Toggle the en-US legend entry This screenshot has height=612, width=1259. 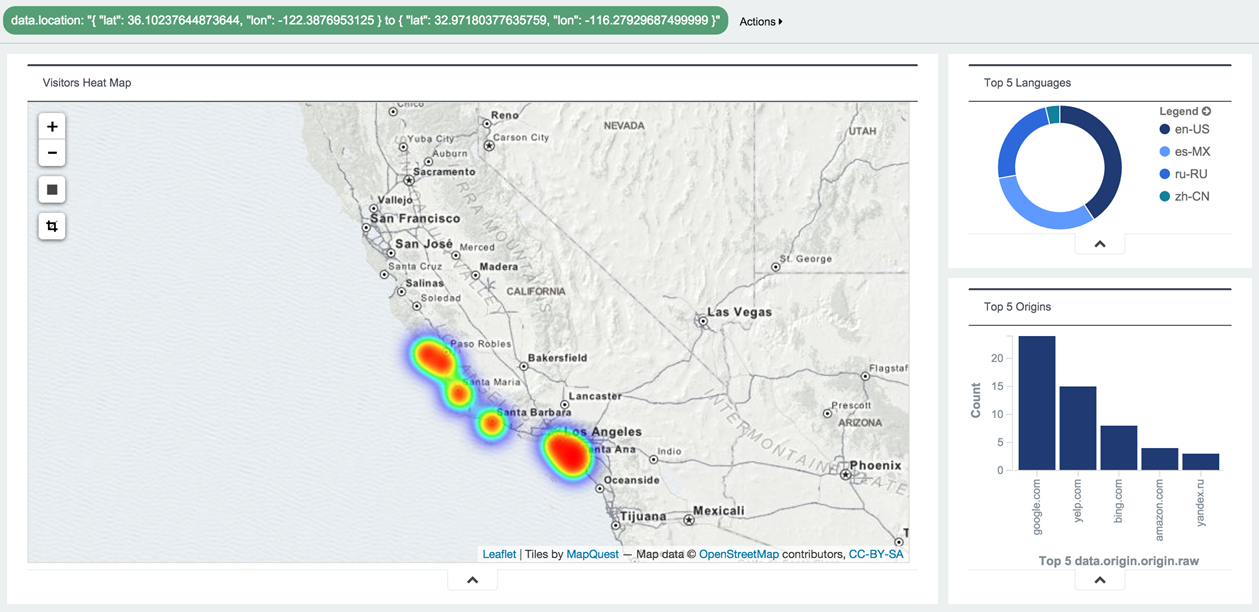pyautogui.click(x=1191, y=129)
